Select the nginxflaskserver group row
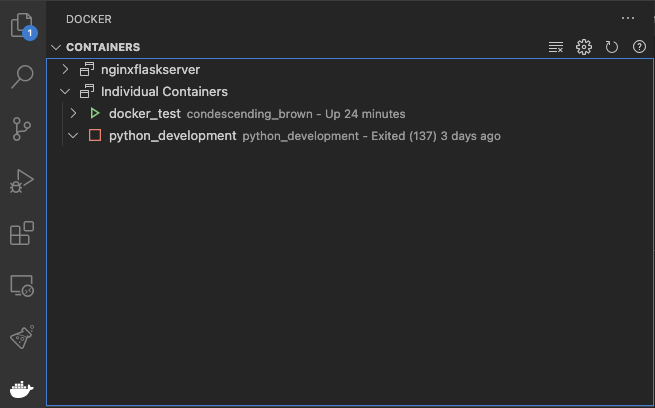Screen dimensions: 655x408 [x=350, y=69]
